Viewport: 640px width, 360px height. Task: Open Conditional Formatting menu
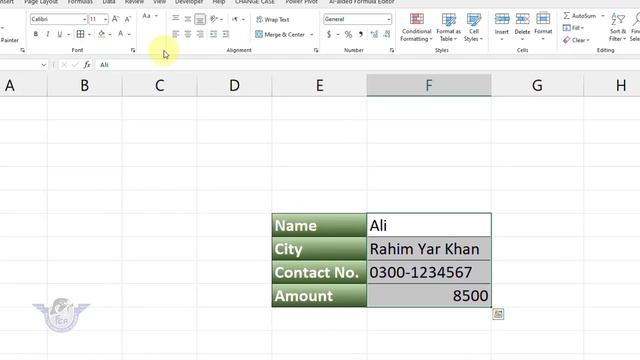[x=416, y=27]
